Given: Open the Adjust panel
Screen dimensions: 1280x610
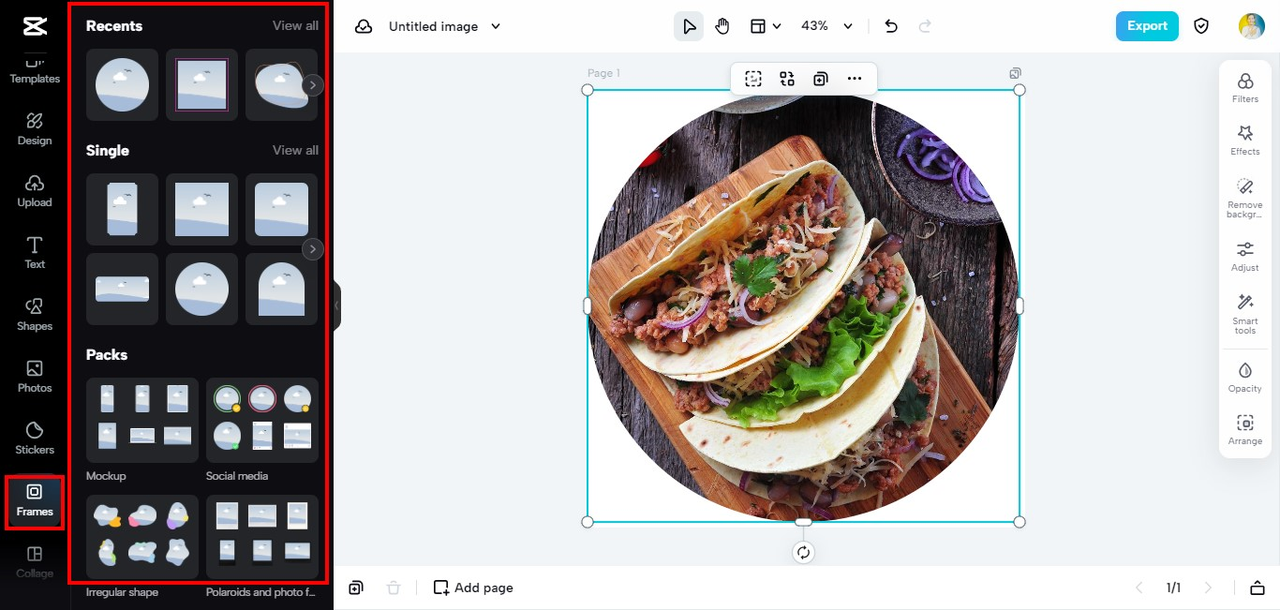Looking at the screenshot, I should (x=1245, y=256).
